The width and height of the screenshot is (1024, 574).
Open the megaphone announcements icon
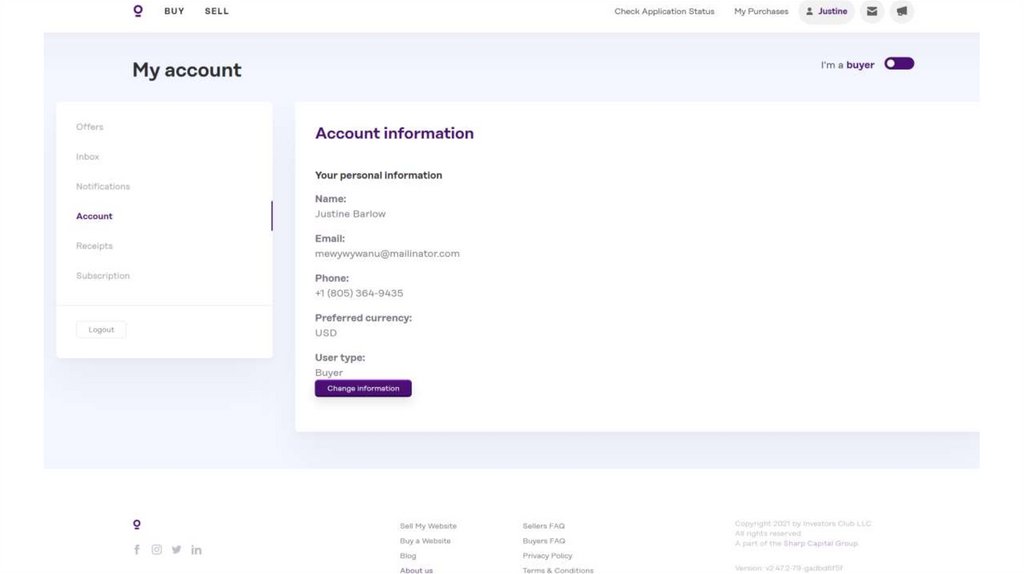pos(902,12)
